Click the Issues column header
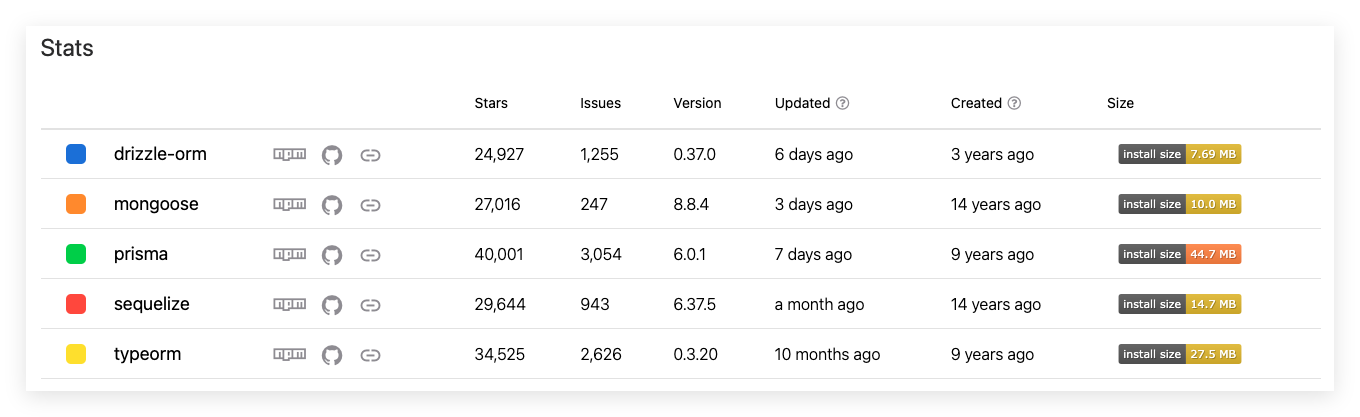1360x417 pixels. pos(600,103)
